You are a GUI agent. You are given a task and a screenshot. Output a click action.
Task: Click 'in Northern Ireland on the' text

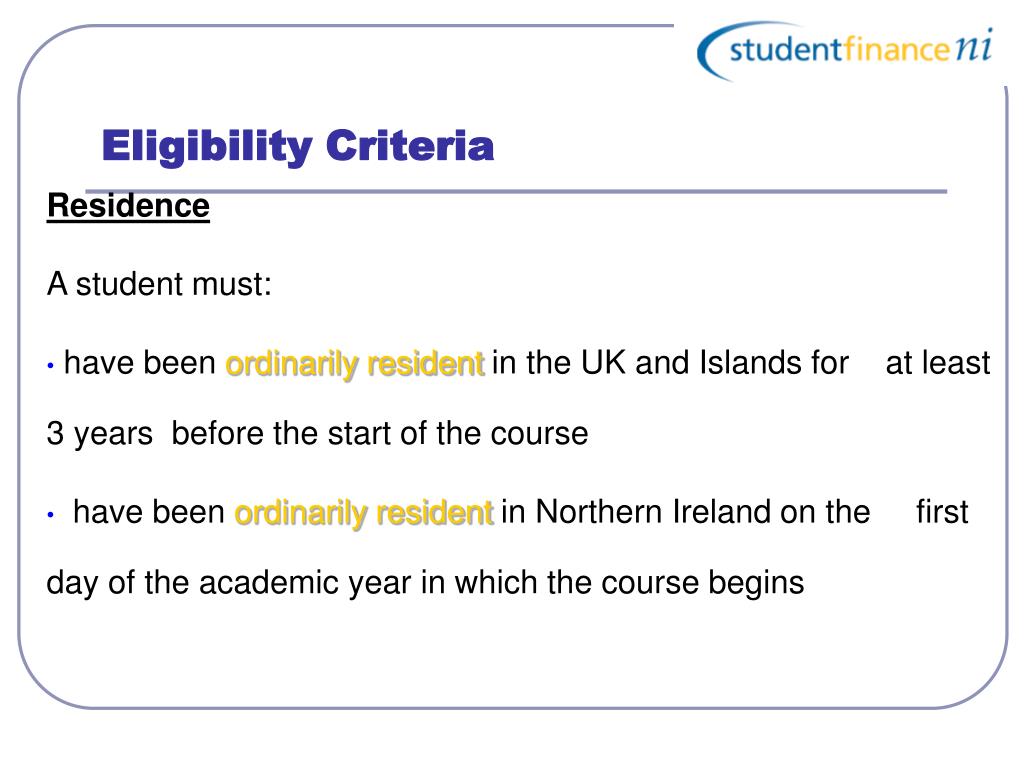(686, 511)
